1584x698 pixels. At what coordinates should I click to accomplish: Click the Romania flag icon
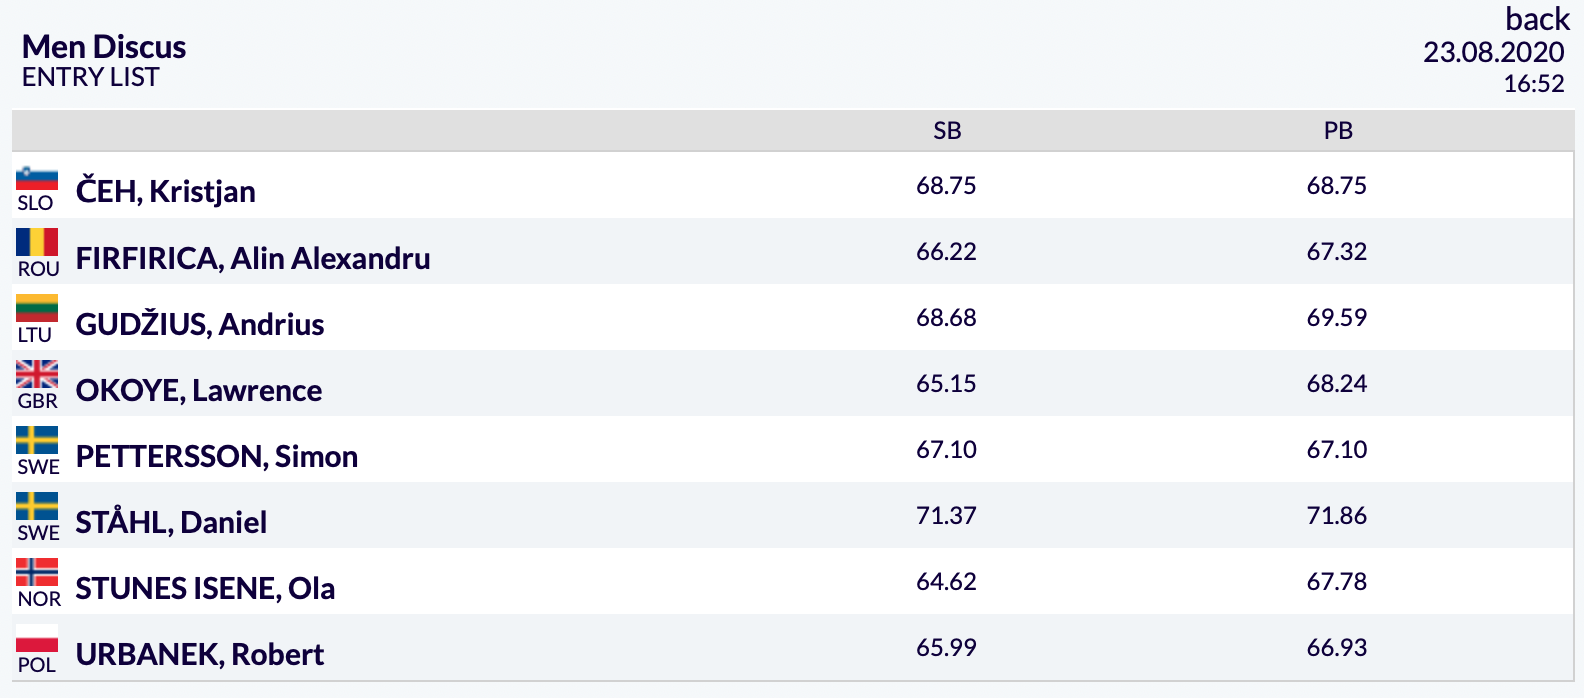click(37, 243)
